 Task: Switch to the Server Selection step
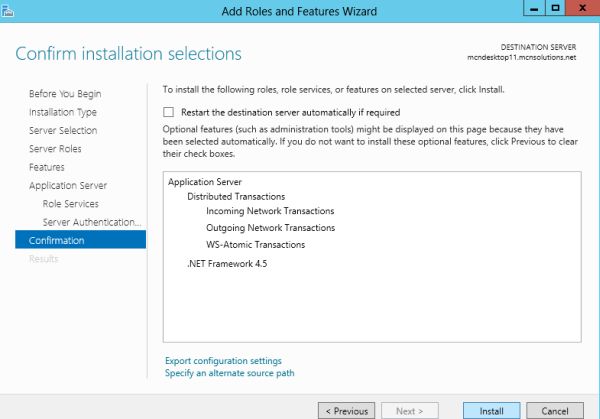[63, 131]
